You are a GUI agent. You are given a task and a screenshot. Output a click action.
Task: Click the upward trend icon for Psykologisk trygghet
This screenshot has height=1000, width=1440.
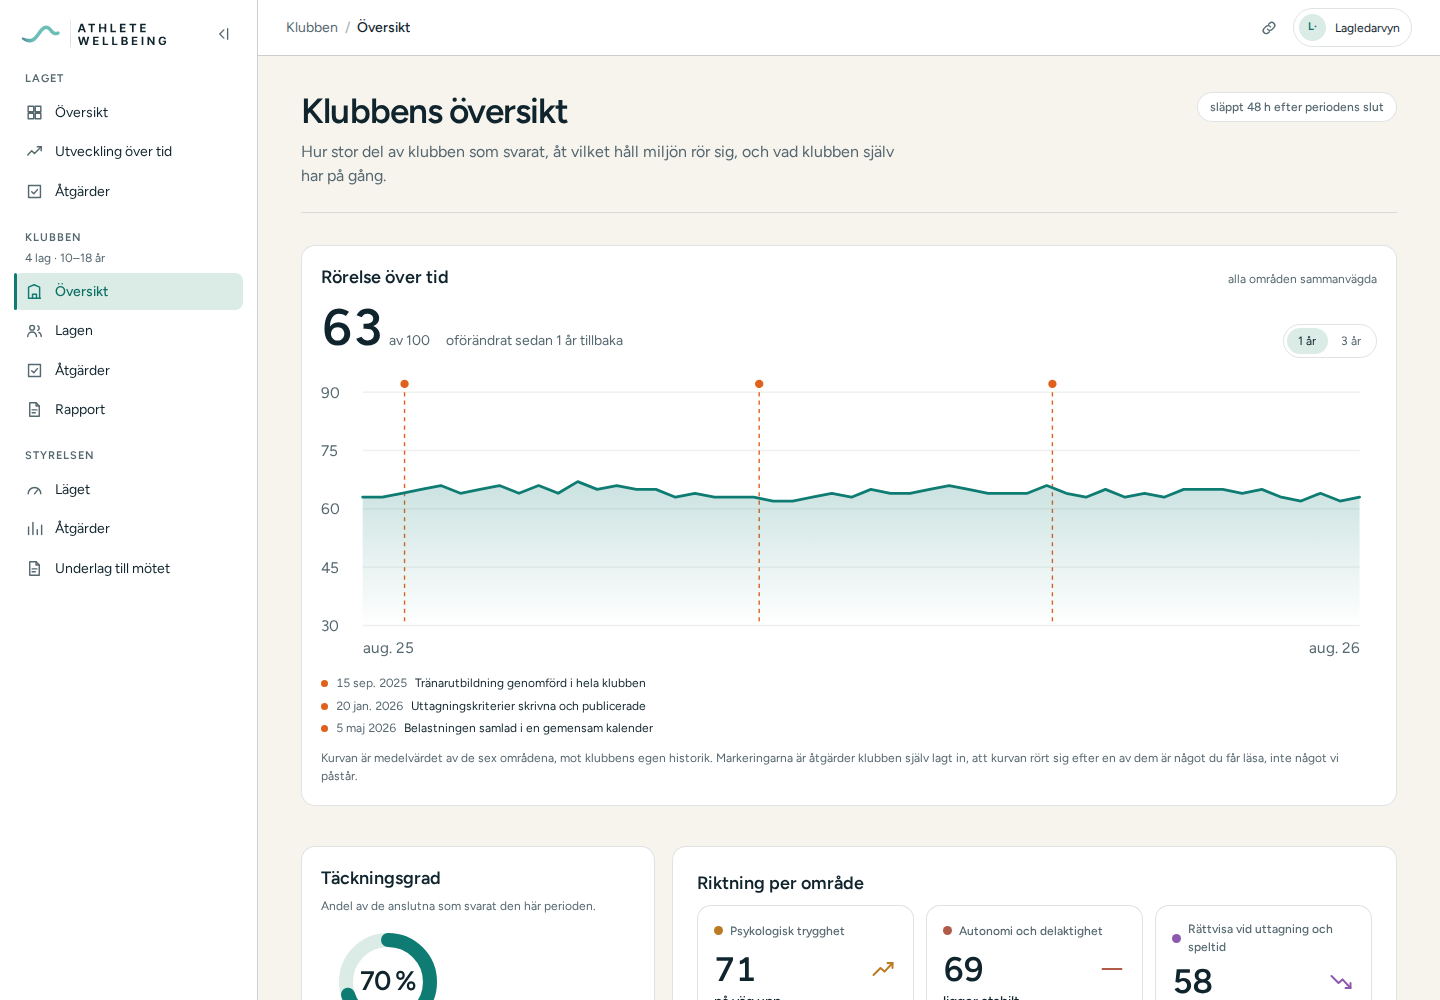pyautogui.click(x=883, y=969)
